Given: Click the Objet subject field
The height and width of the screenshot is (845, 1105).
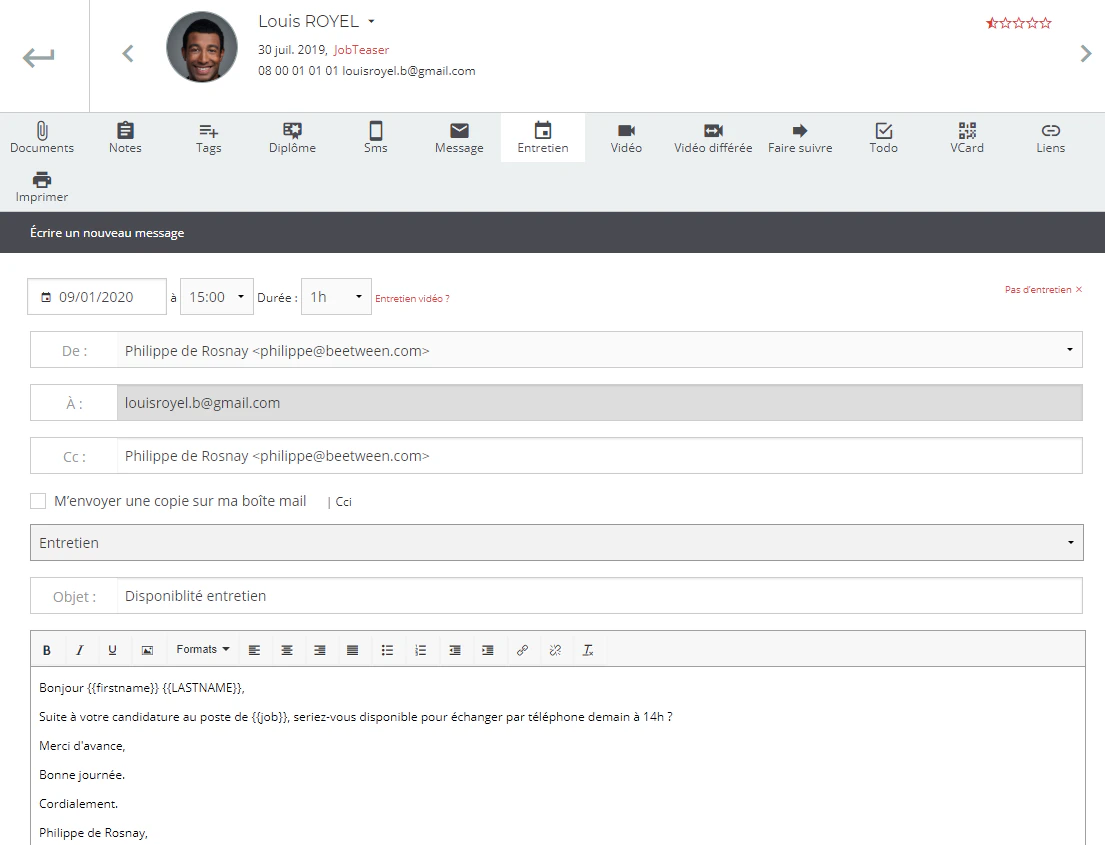Looking at the screenshot, I should pos(599,596).
